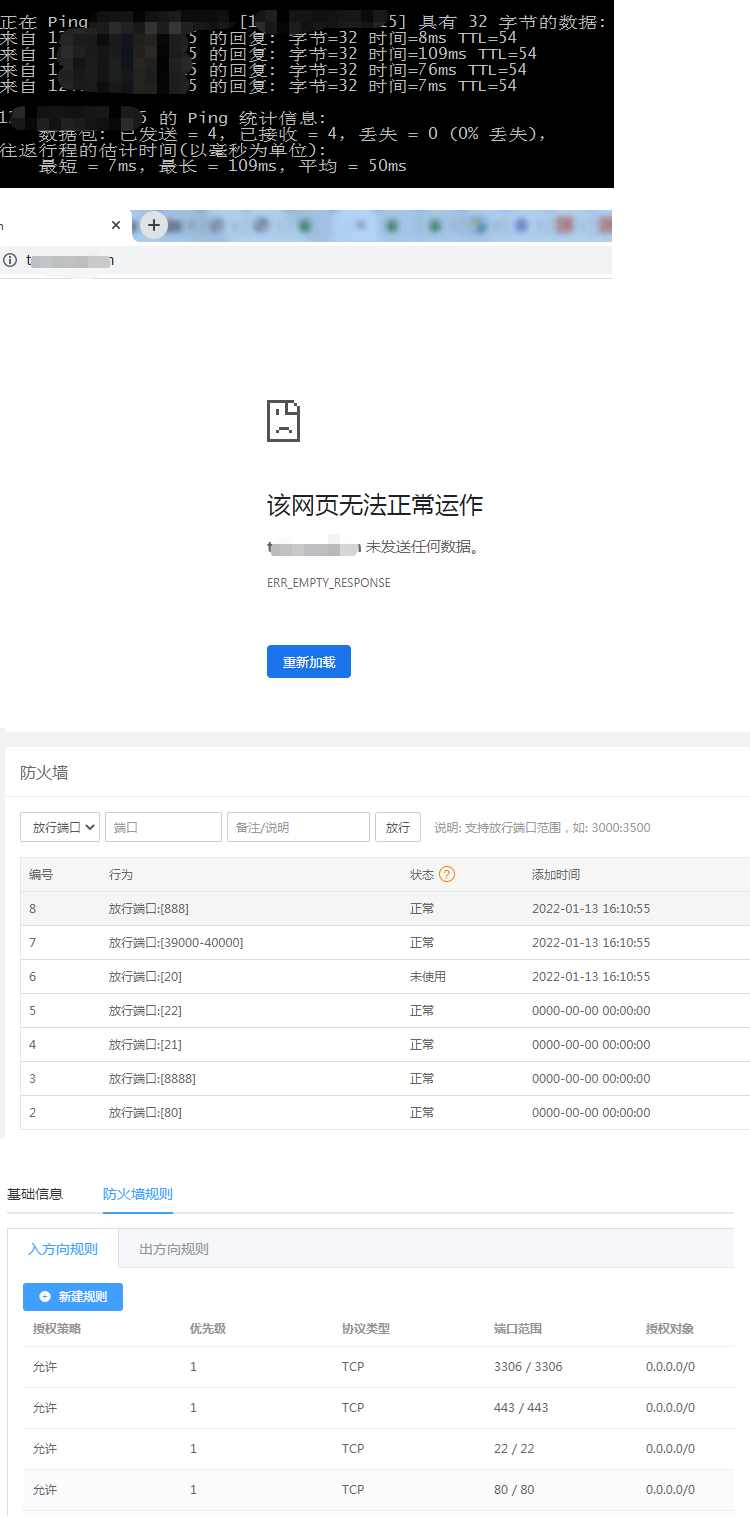Click the 授权策略 column header
This screenshot has height=1526, width=750.
tap(57, 1329)
